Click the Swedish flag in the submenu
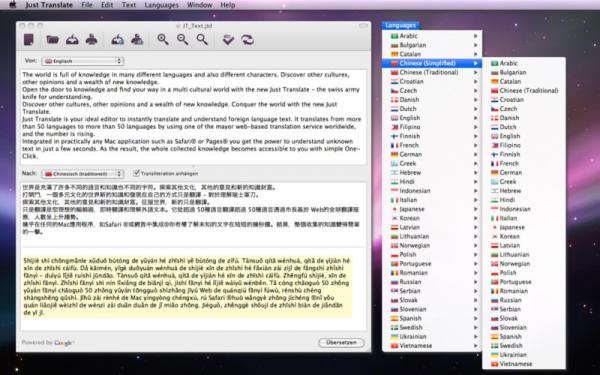 pyautogui.click(x=494, y=346)
